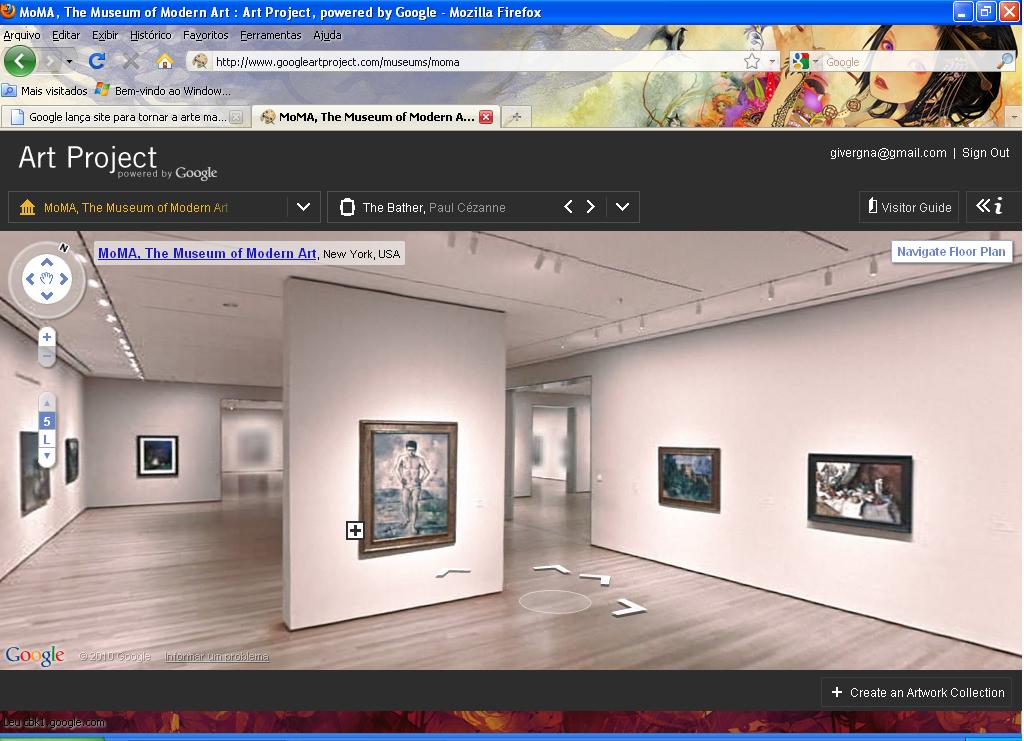Image resolution: width=1024 pixels, height=741 pixels.
Task: Close the Google lança site tab
Action: coord(236,117)
